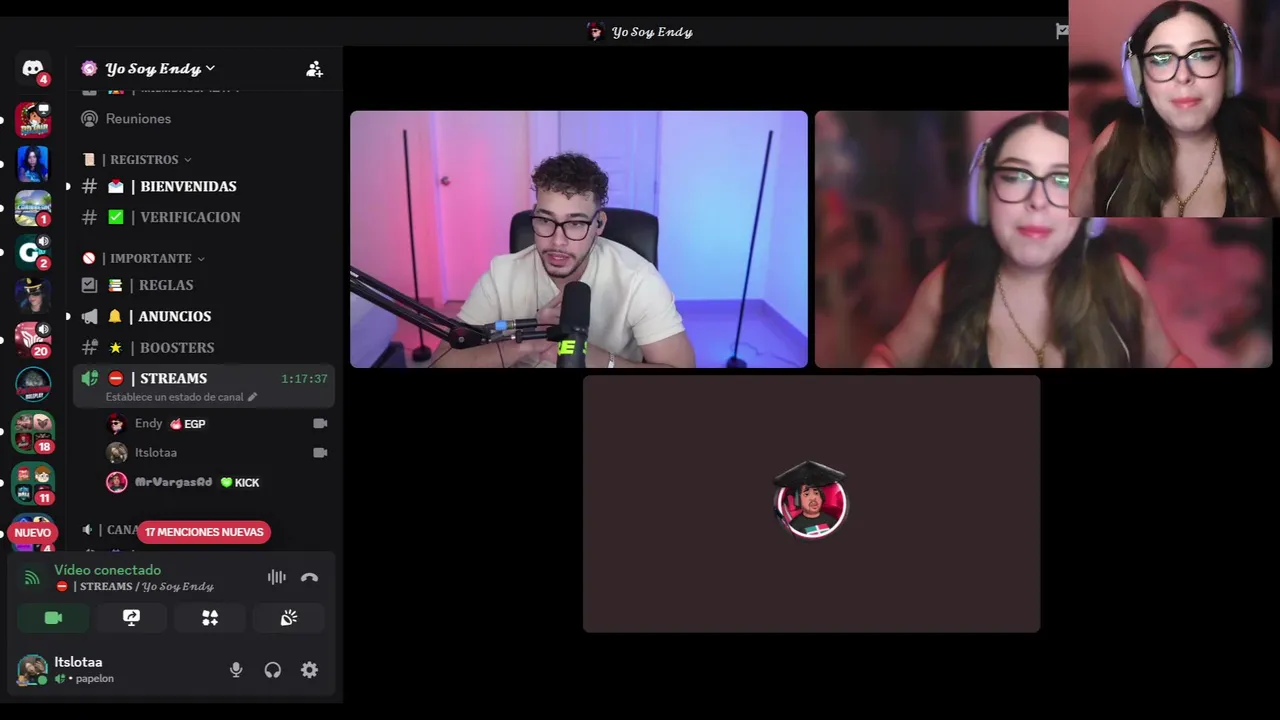This screenshot has width=1280, height=720.
Task: Open the server with 11 mentions badge
Action: (33, 482)
